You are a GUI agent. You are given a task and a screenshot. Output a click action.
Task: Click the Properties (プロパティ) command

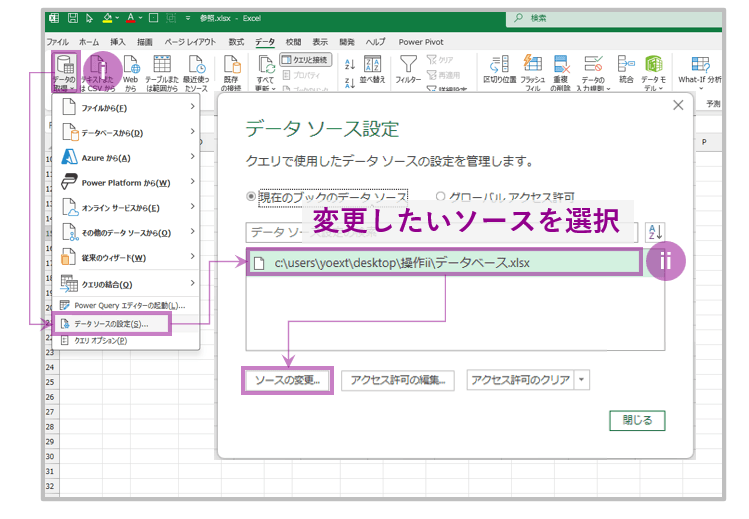point(301,75)
